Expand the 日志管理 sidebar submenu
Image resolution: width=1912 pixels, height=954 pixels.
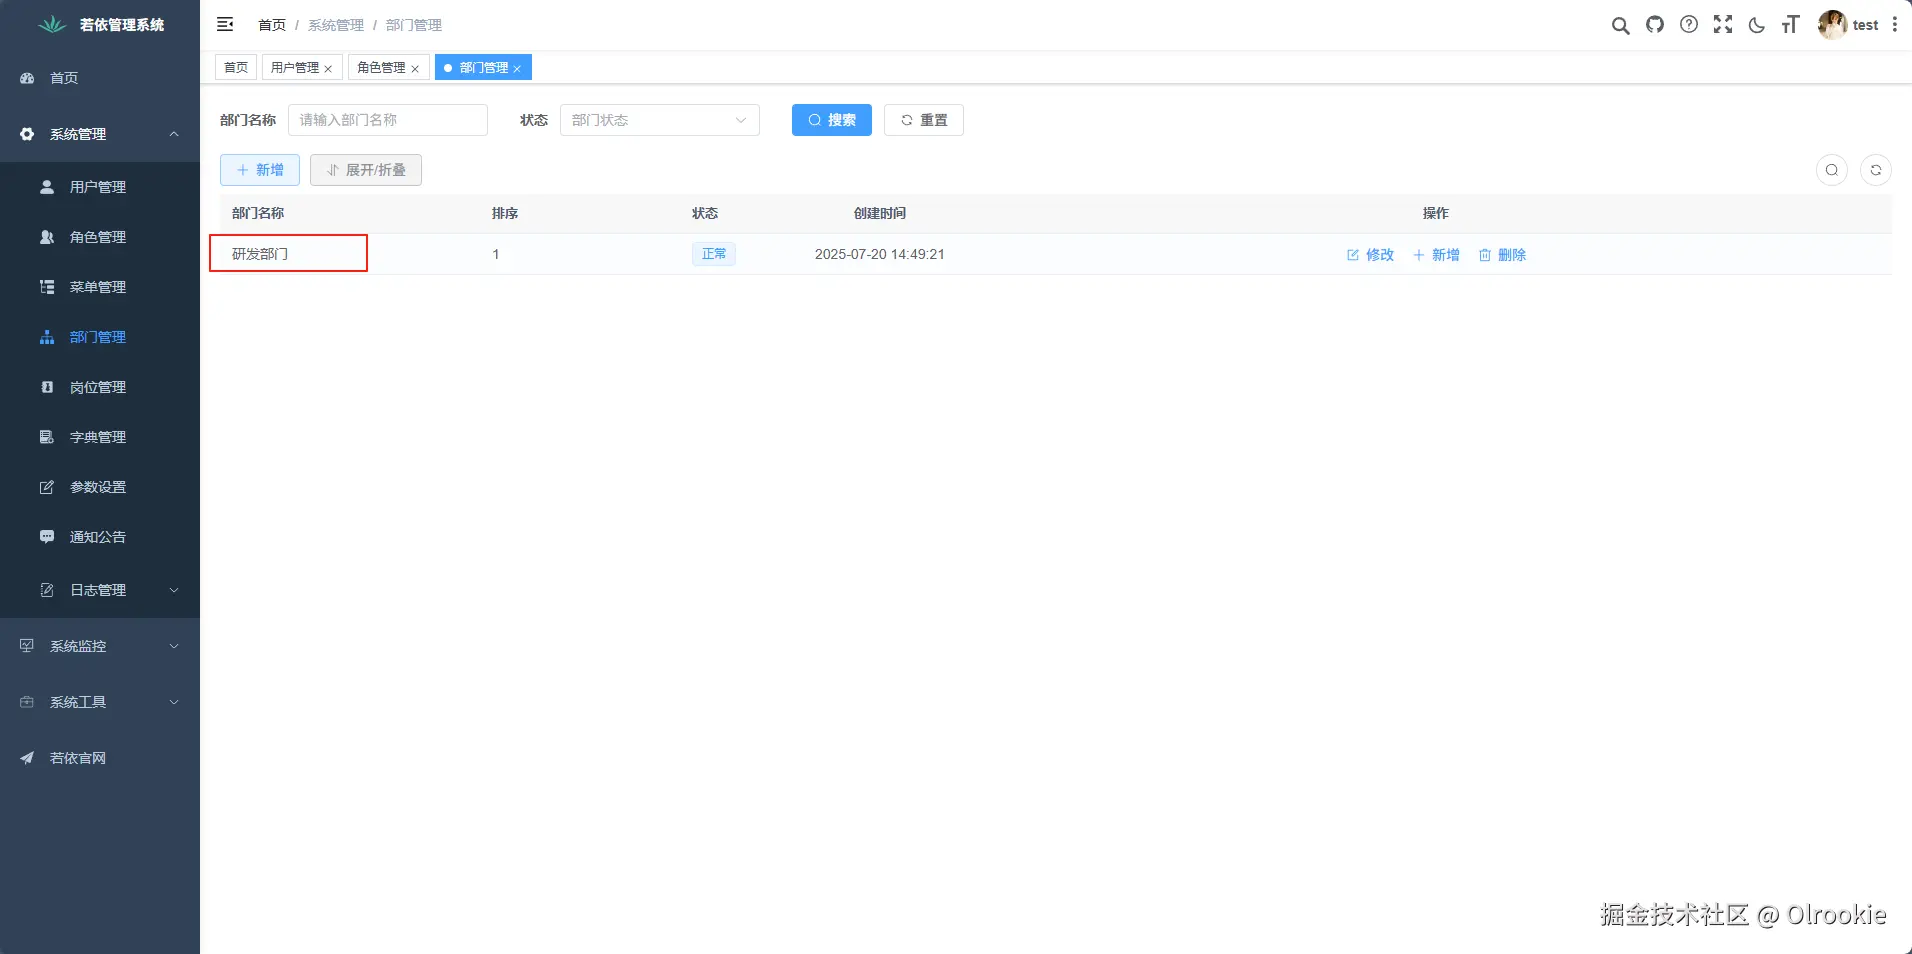click(x=100, y=590)
